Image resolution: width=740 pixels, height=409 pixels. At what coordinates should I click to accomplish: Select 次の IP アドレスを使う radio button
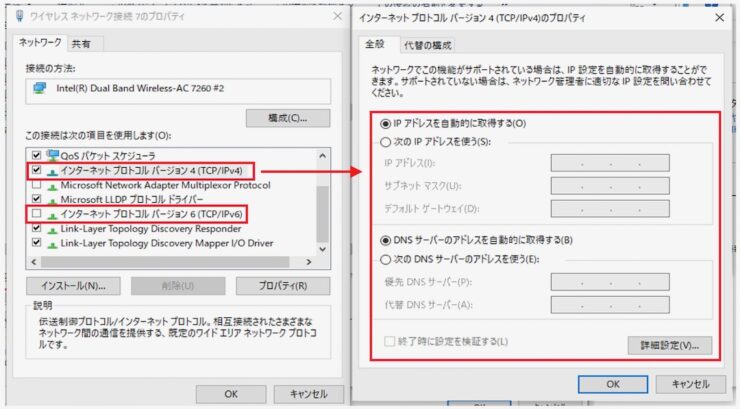pos(384,142)
